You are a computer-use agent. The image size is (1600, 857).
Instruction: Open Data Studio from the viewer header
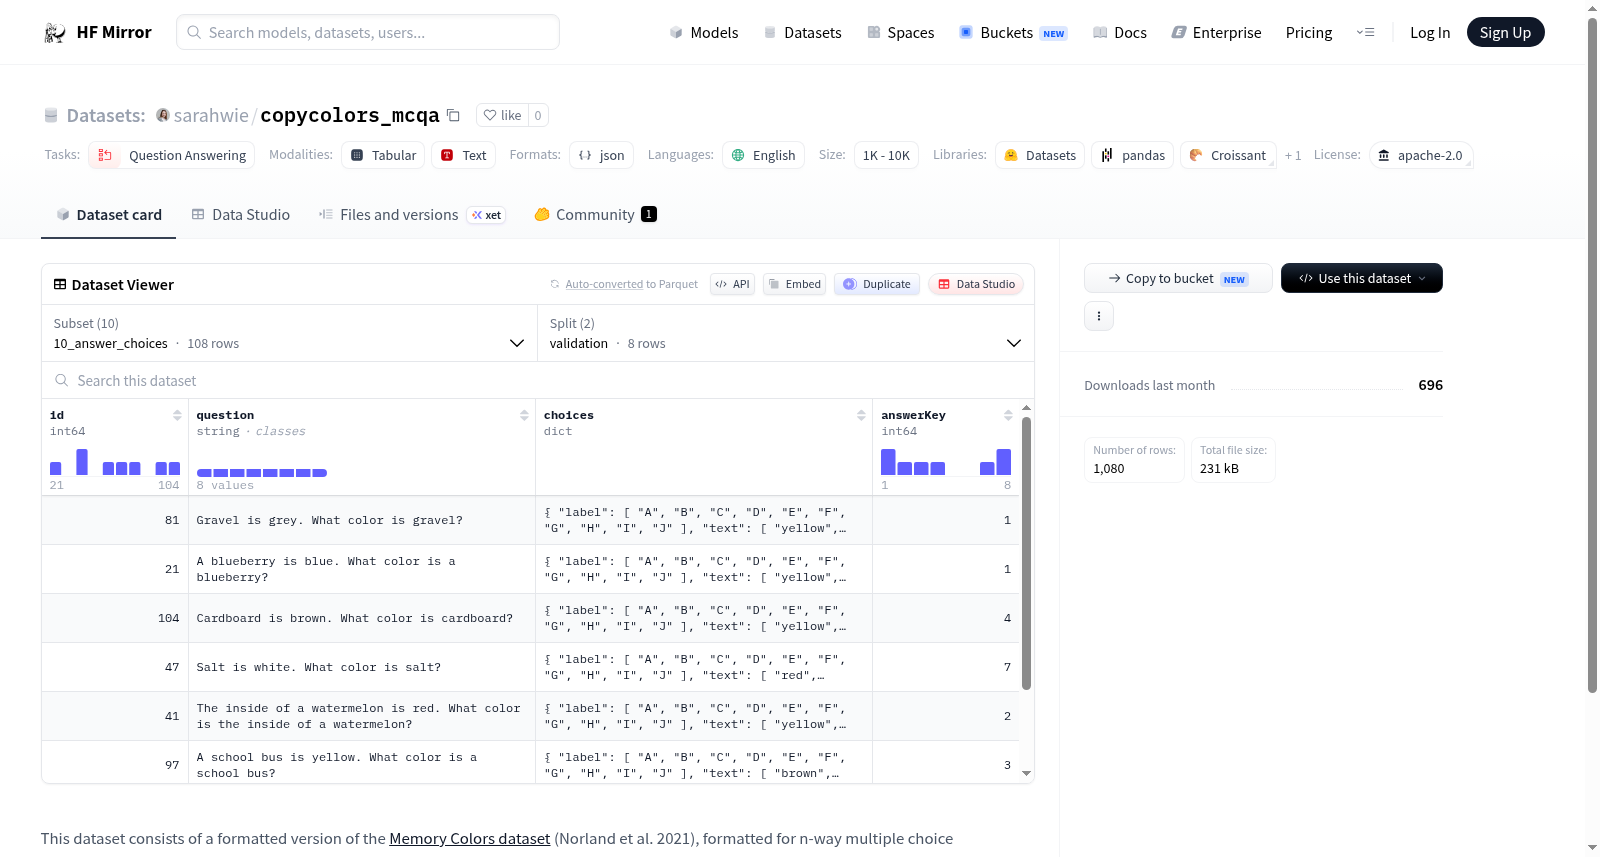(976, 284)
